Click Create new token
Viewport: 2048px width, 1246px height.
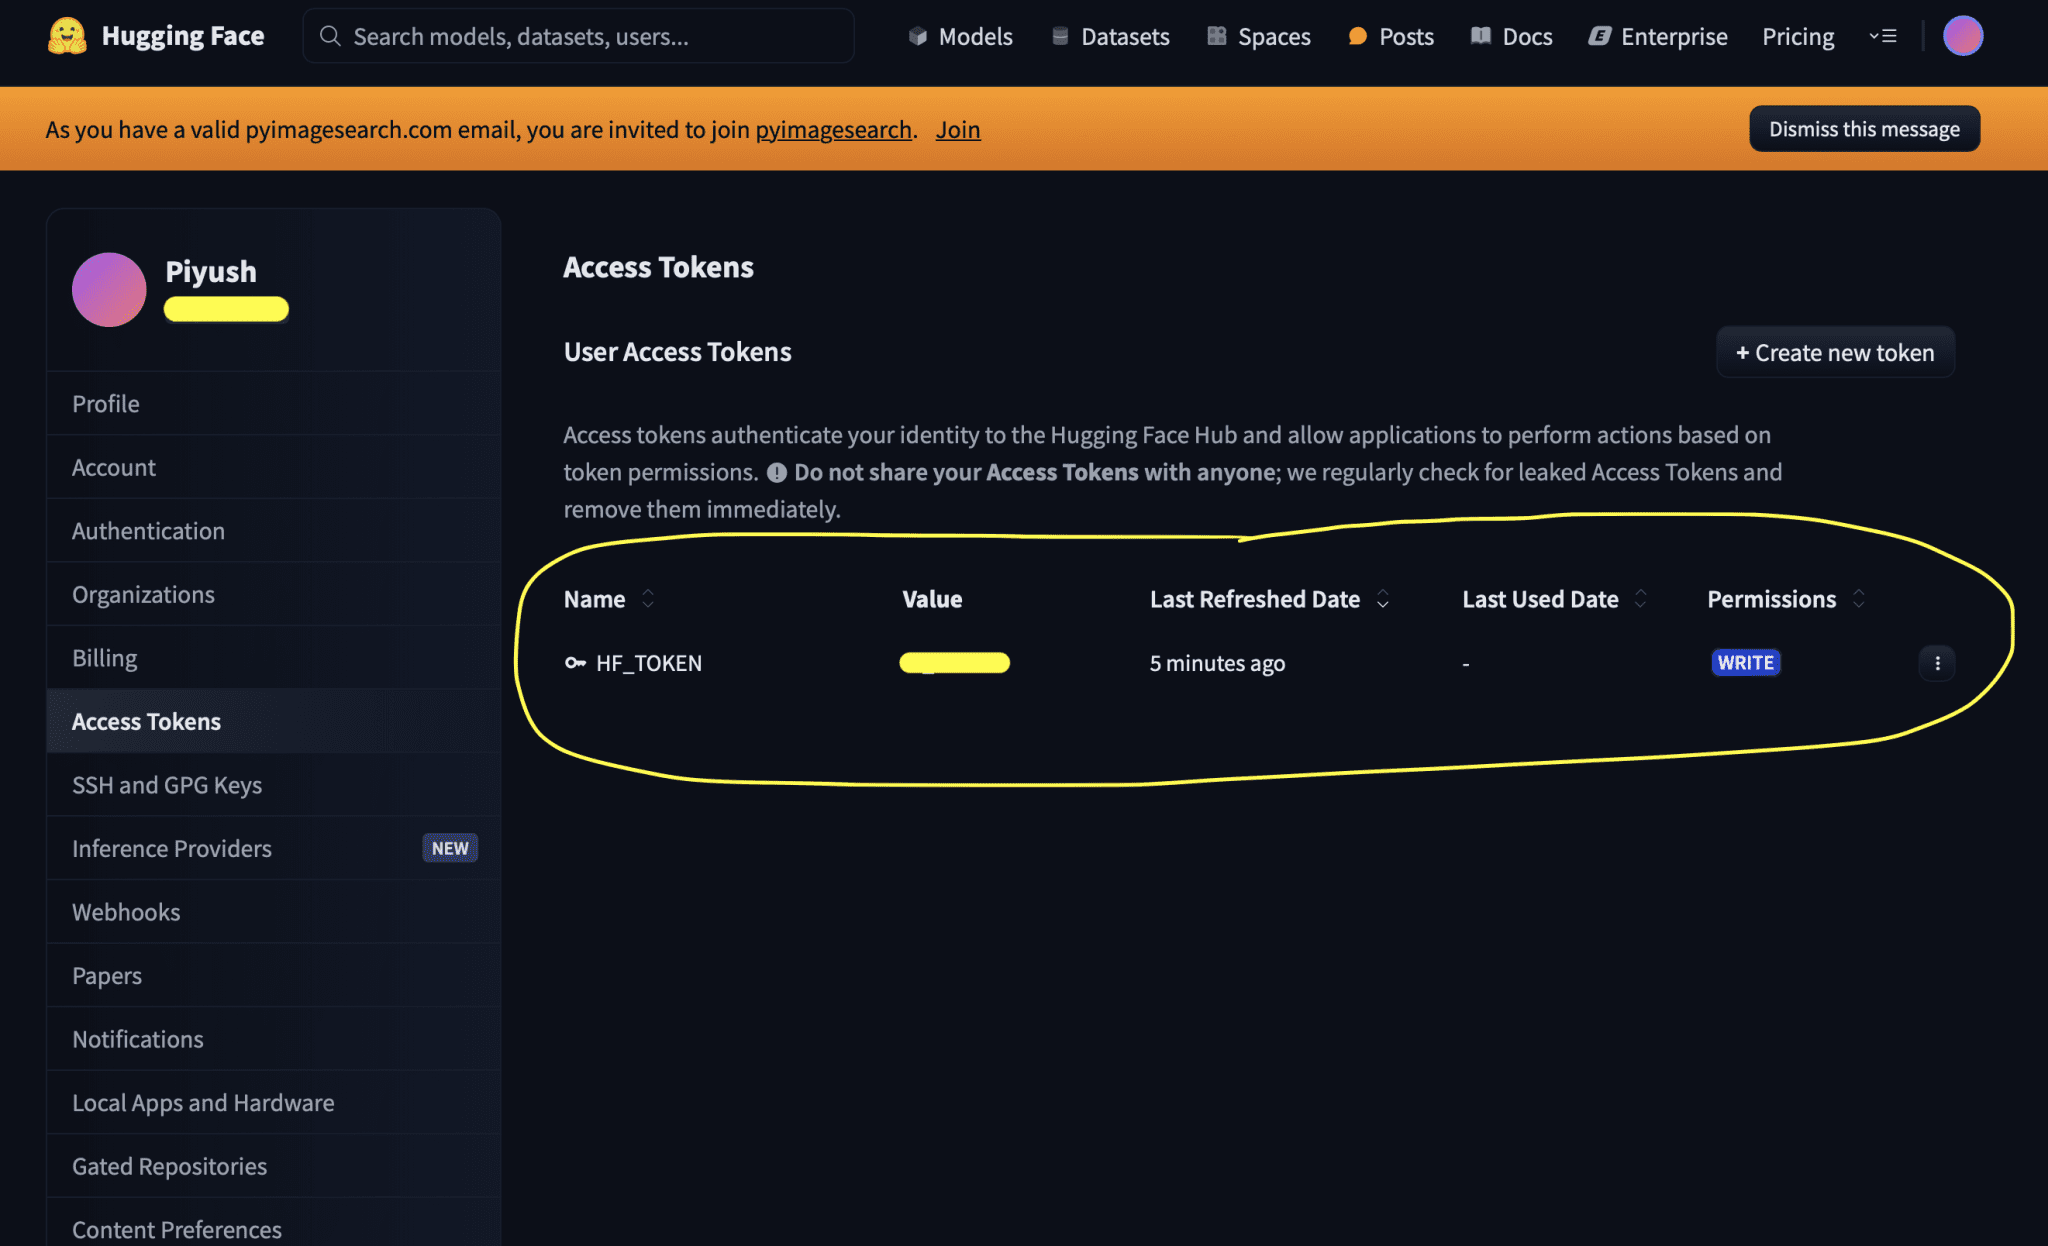click(1834, 352)
